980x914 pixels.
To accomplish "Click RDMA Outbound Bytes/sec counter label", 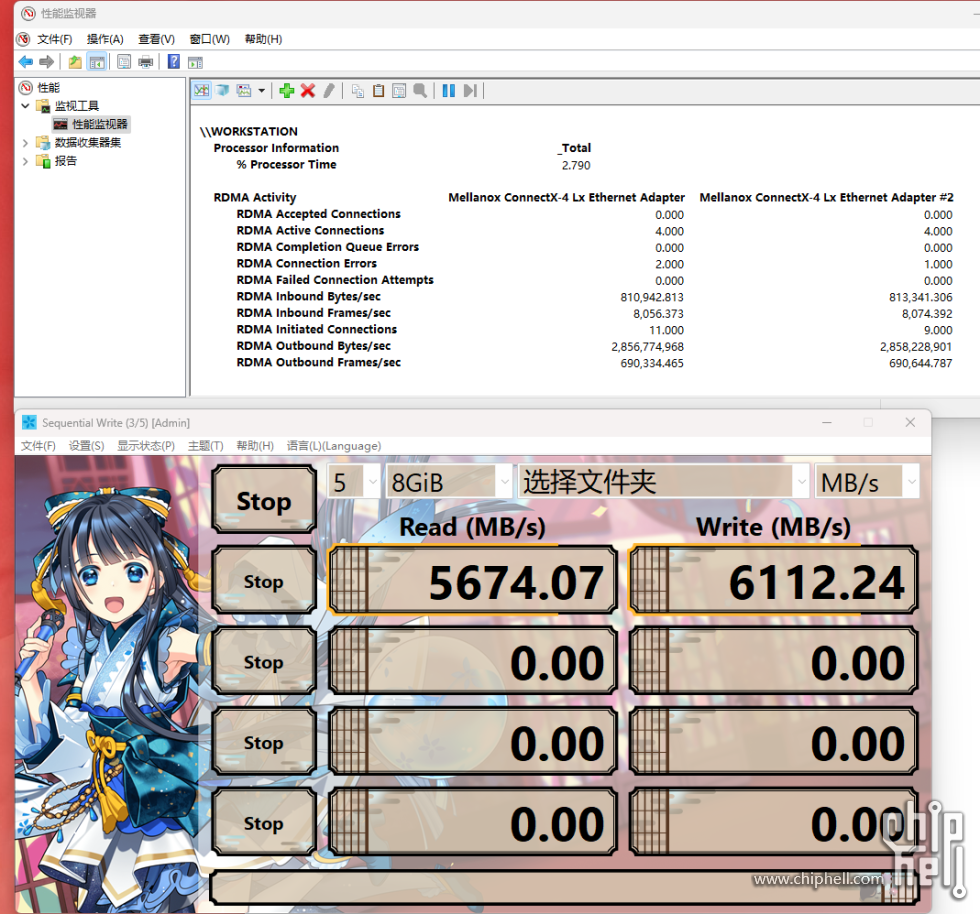I will [313, 346].
